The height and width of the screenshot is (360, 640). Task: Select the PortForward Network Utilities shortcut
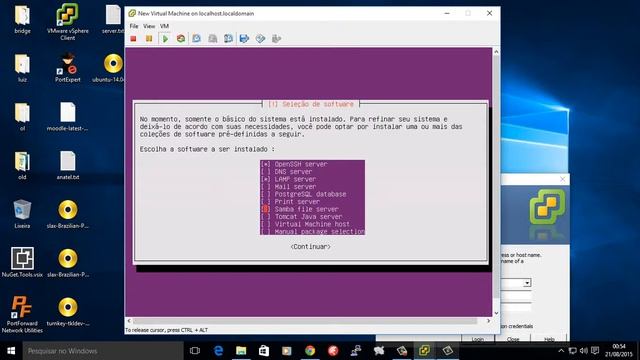coord(22,314)
